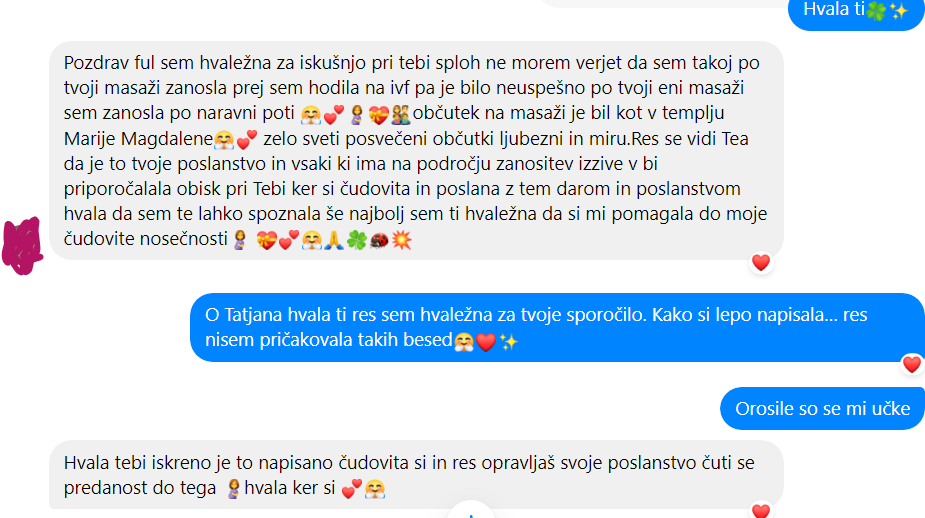Image resolution: width=925 pixels, height=518 pixels.
Task: Click the pink scribbled sender avatar
Action: tap(22, 246)
